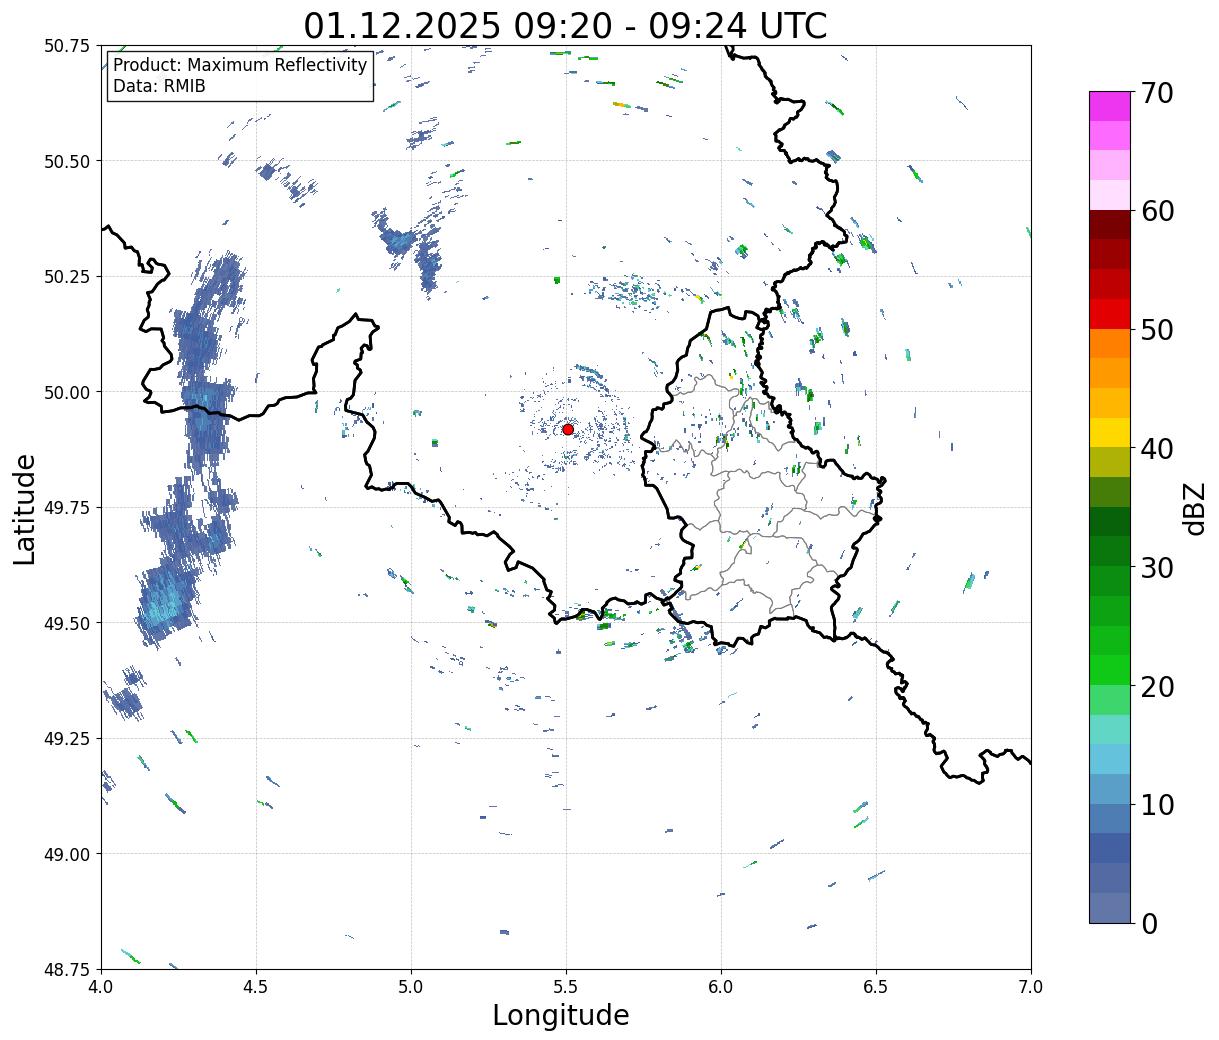
Task: Click the 70 tick label on colorbar
Action: tap(1156, 93)
